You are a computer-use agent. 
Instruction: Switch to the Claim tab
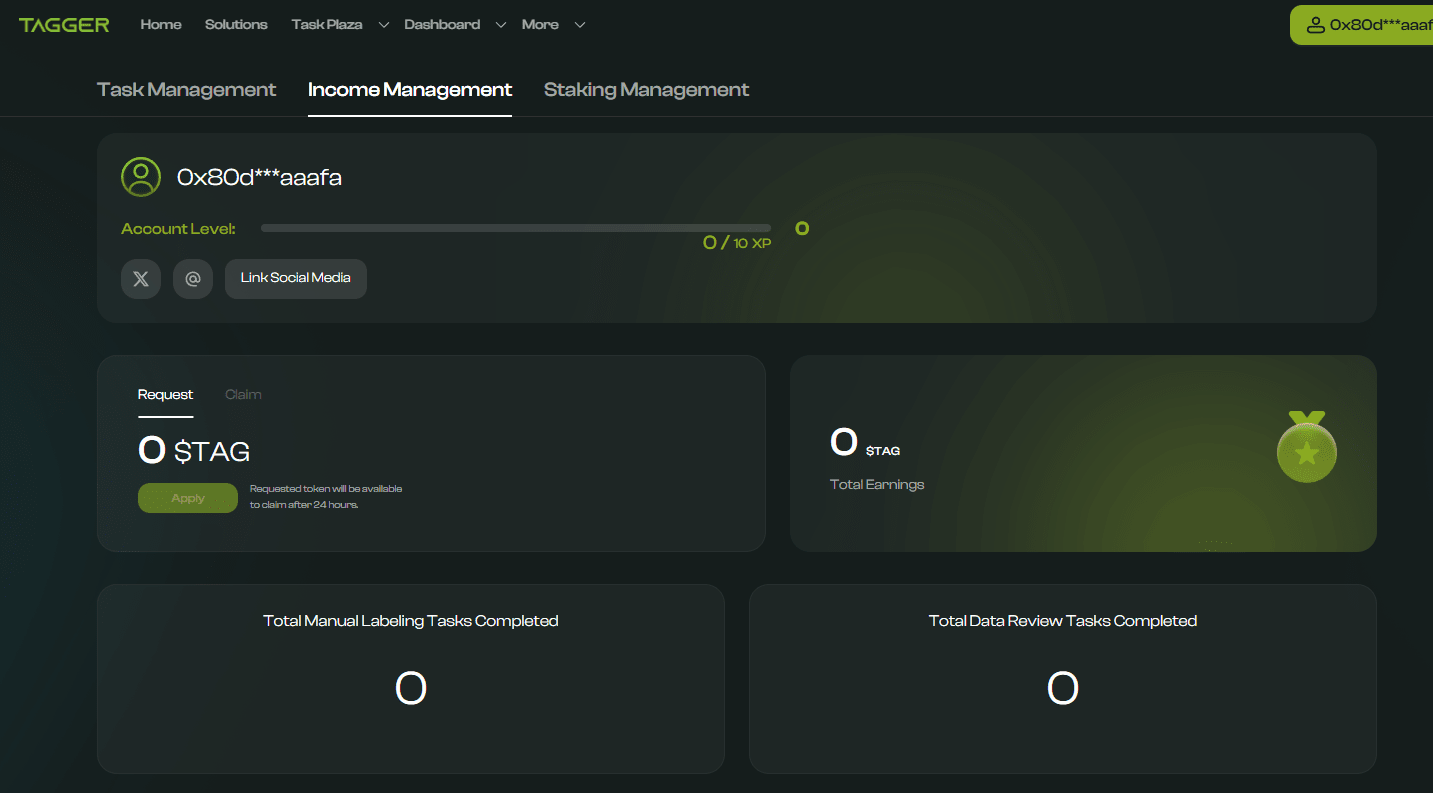(243, 395)
